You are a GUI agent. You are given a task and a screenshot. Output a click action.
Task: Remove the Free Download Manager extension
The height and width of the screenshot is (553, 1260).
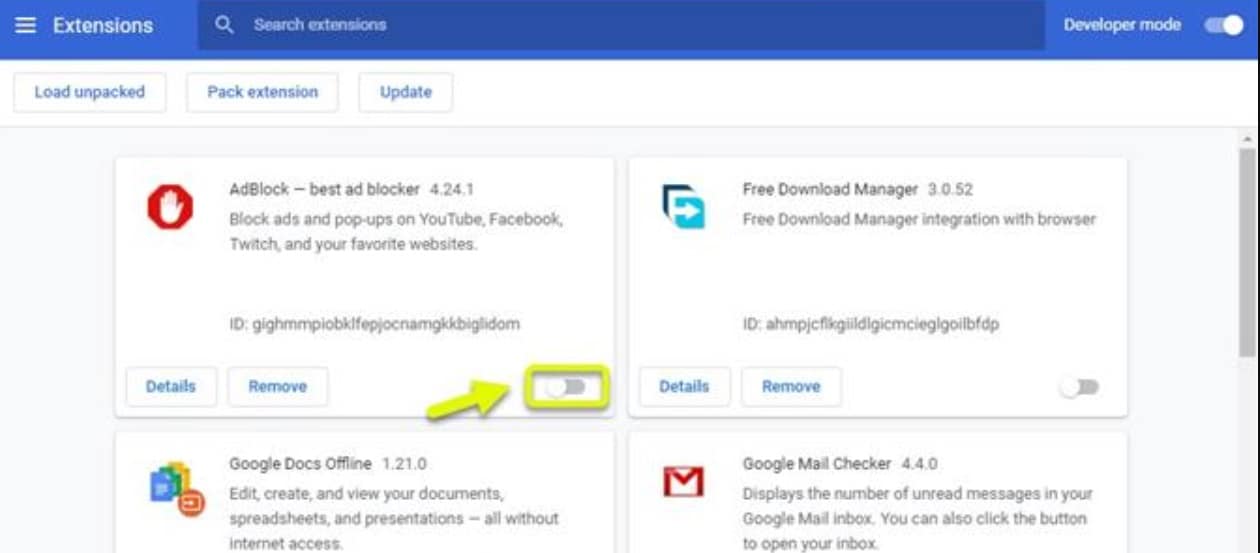(791, 386)
